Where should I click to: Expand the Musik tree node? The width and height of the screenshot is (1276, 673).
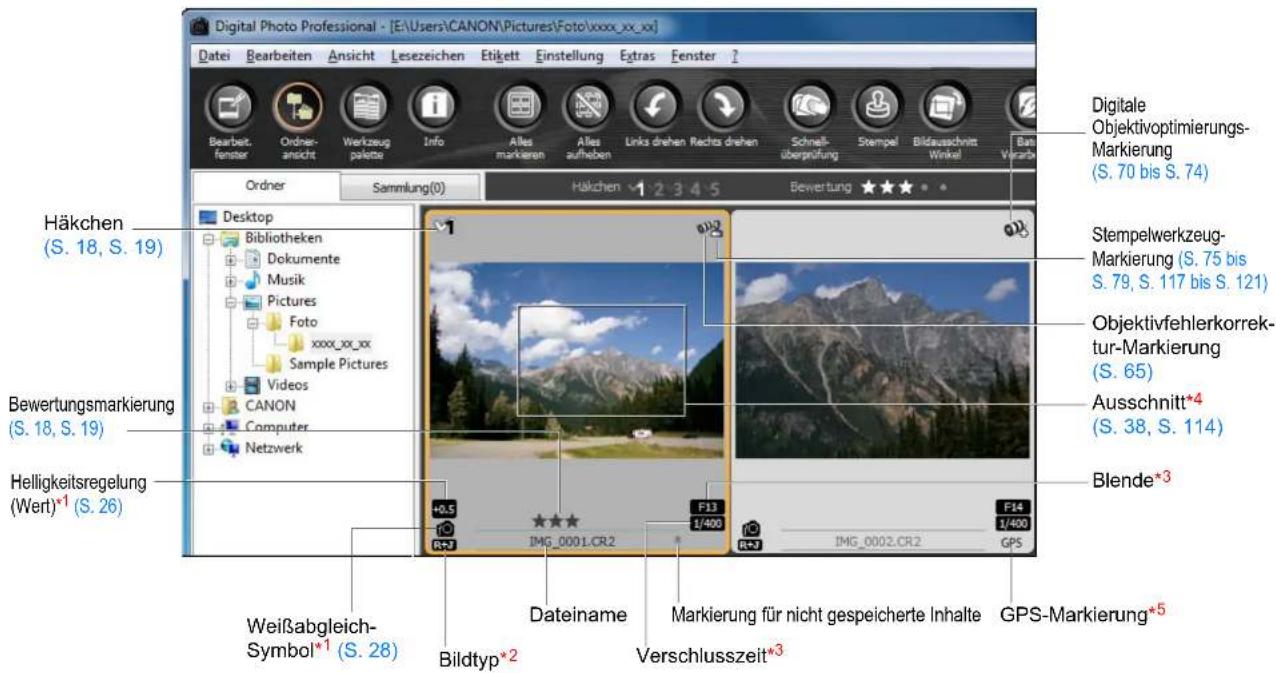coord(230,280)
